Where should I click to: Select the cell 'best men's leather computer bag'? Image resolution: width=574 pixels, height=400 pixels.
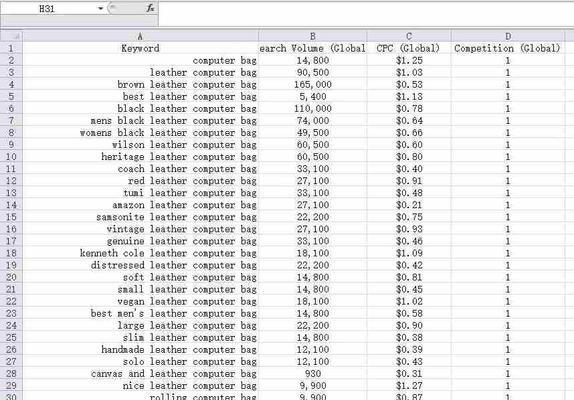[x=140, y=314]
